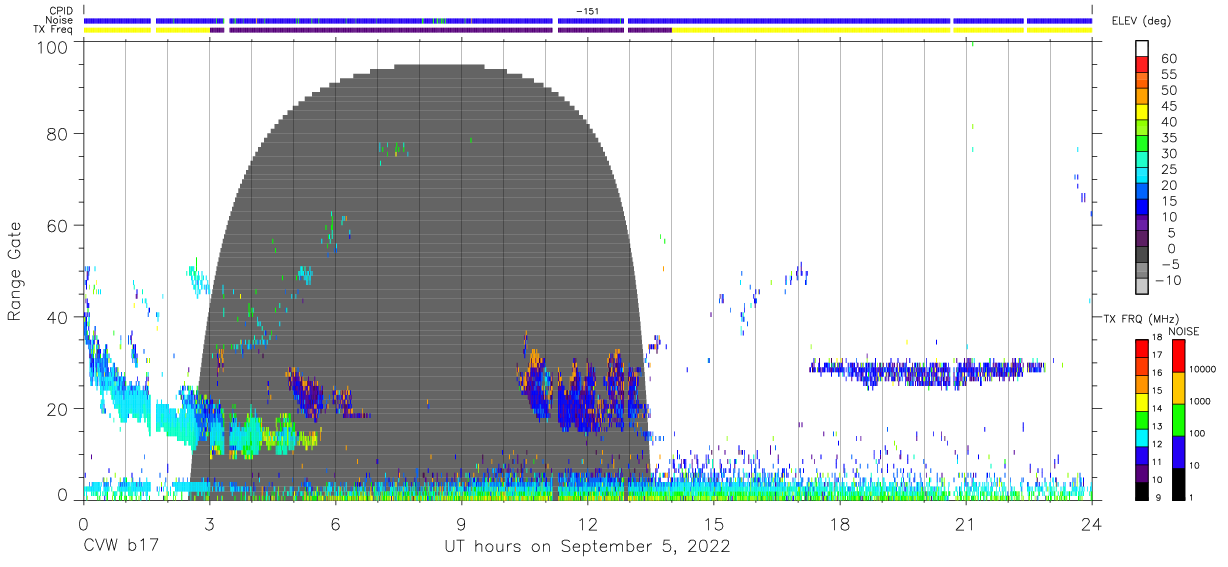The width and height of the screenshot is (1228, 567).
Task: Click the blue 10–100 NOISE swatch
Action: click(1178, 452)
